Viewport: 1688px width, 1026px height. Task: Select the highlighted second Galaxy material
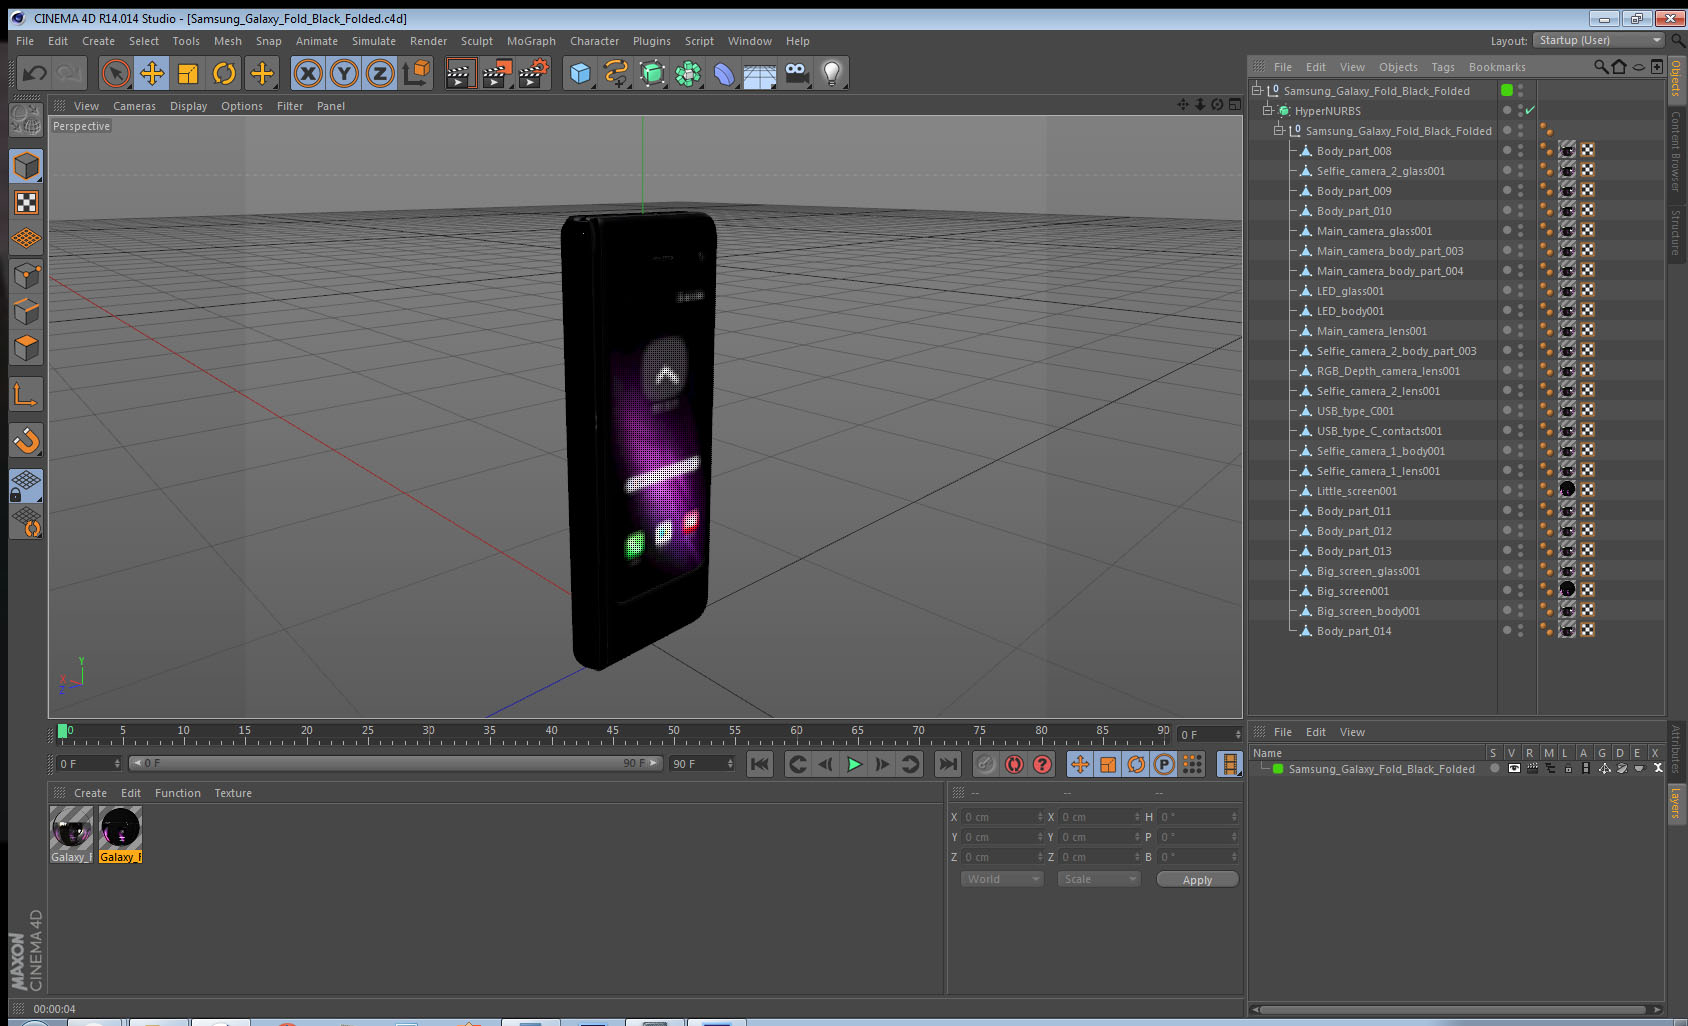pos(120,834)
